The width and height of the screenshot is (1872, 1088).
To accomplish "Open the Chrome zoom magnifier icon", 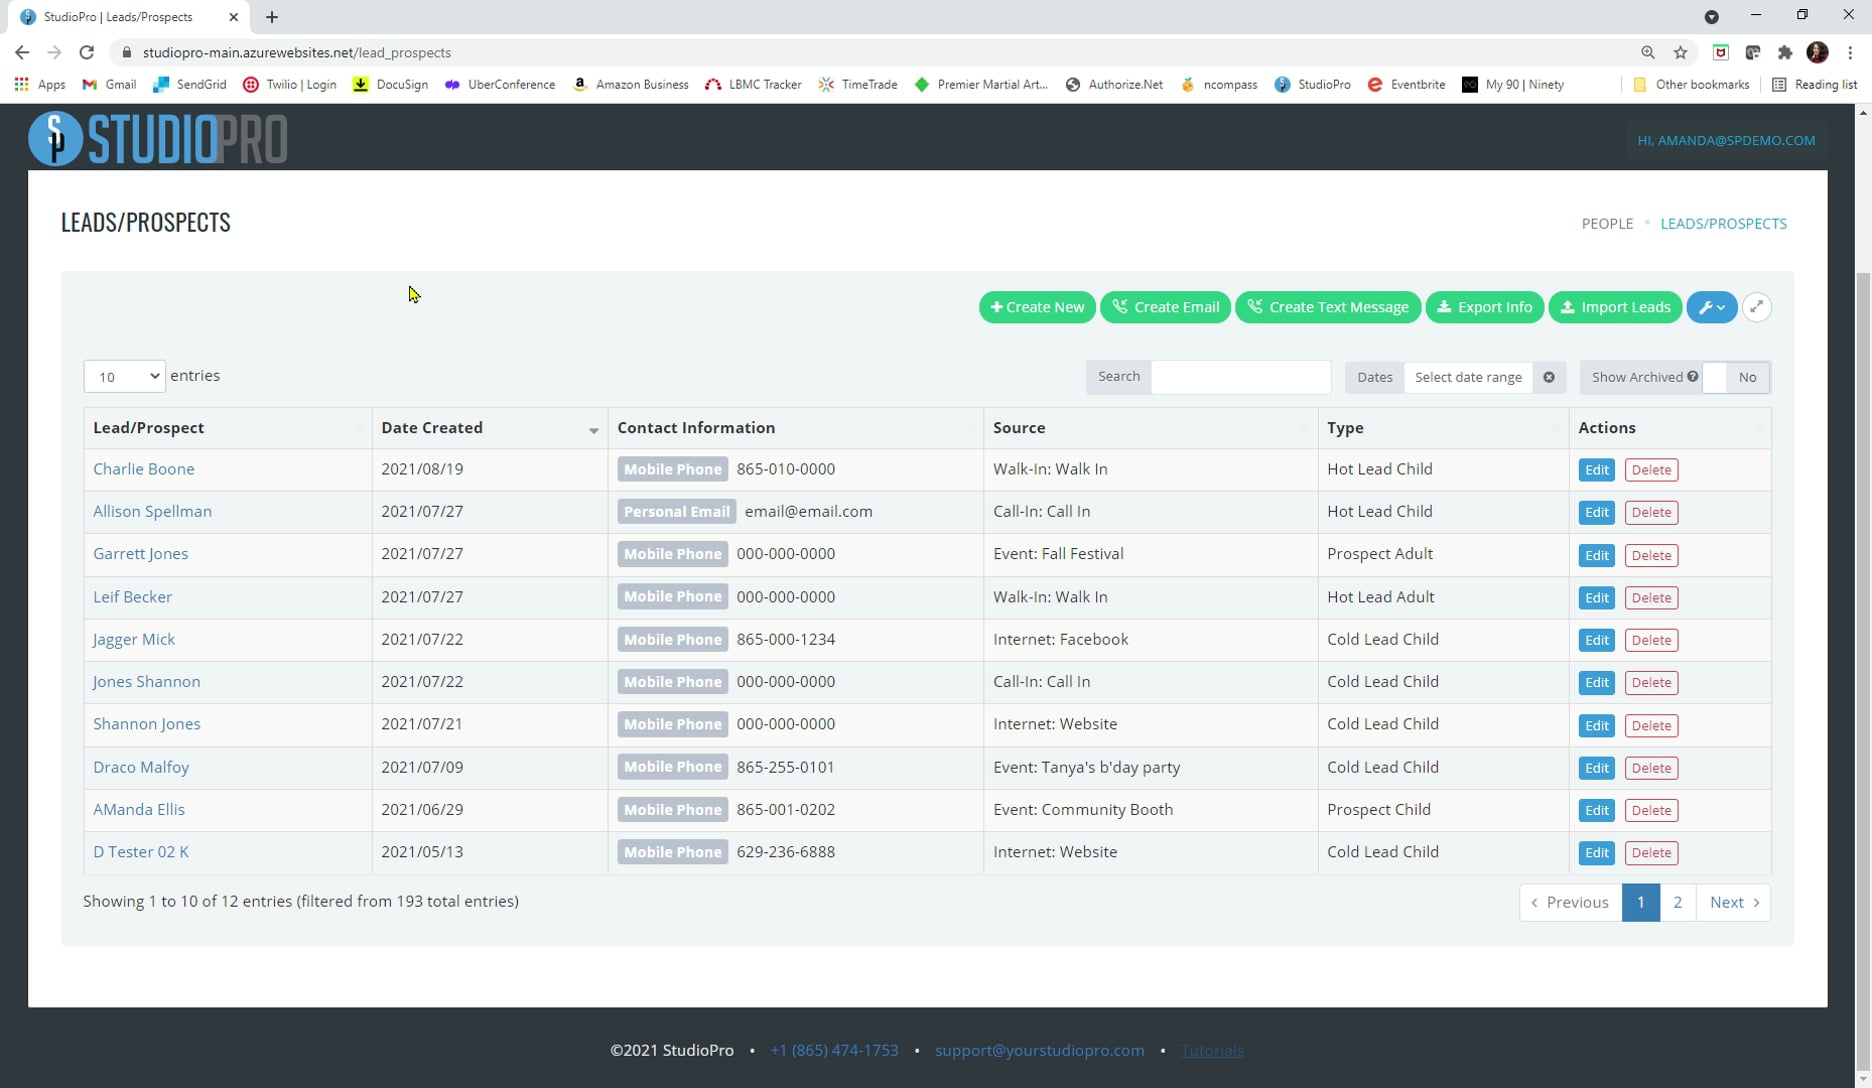I will pyautogui.click(x=1648, y=53).
